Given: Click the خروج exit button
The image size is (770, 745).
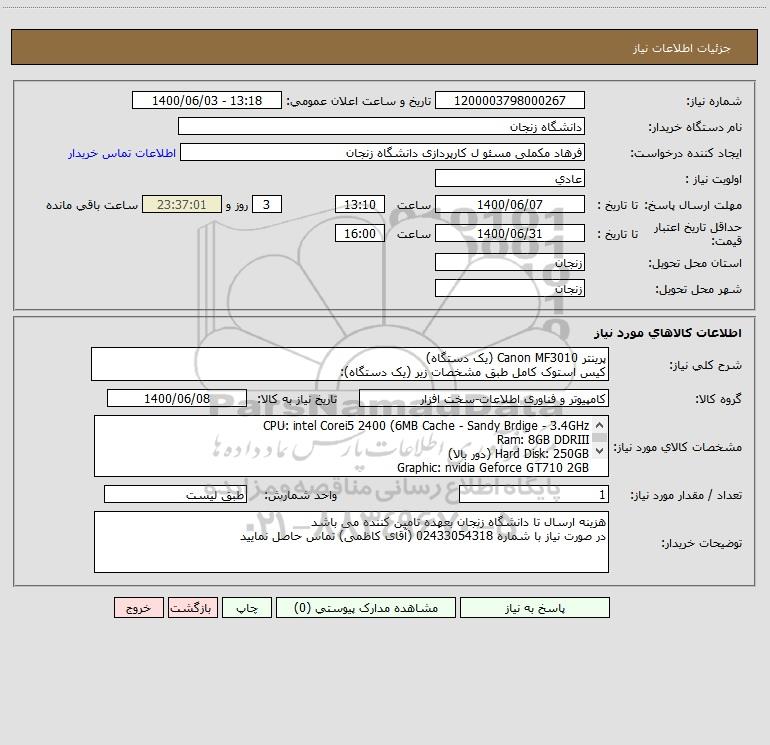Looking at the screenshot, I should (138, 608).
